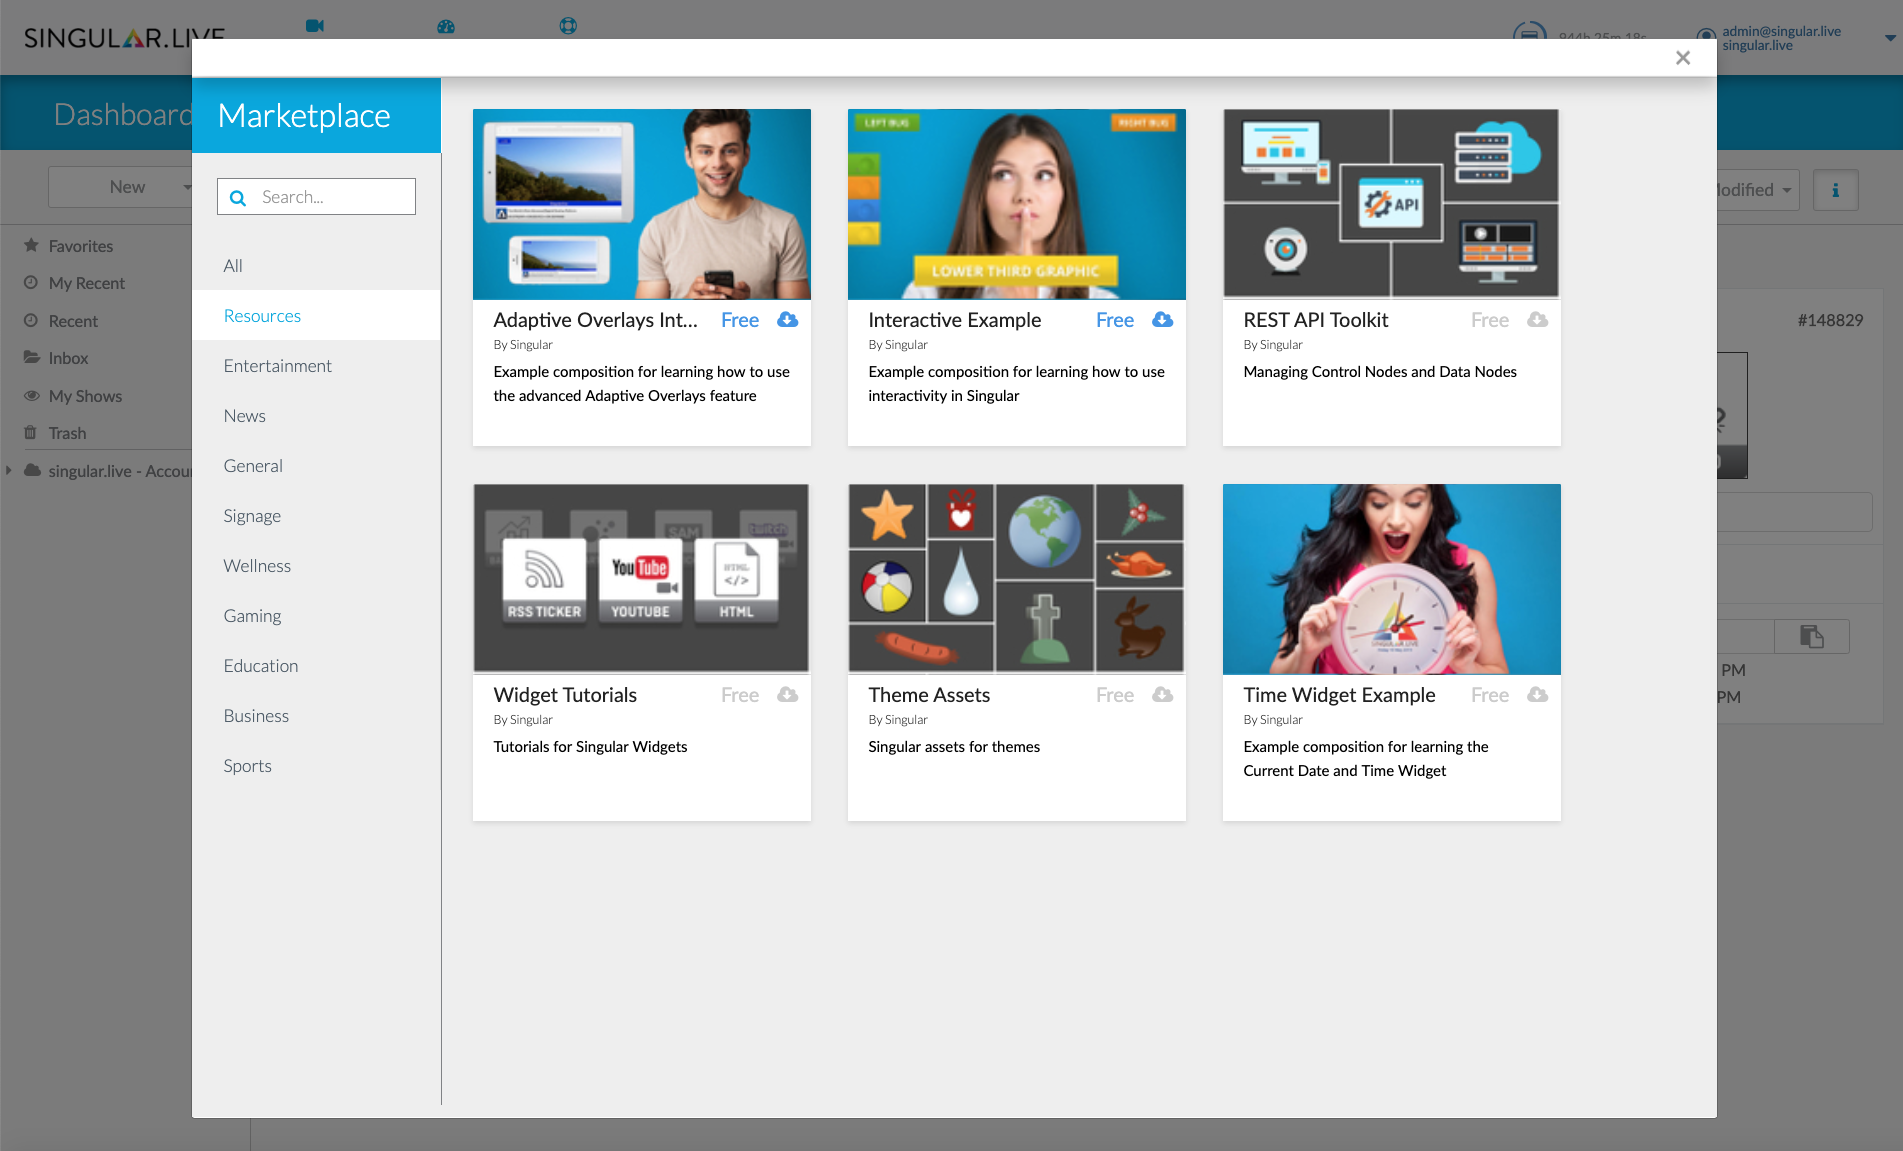Download Interactive Example via cloud icon

pos(1163,320)
